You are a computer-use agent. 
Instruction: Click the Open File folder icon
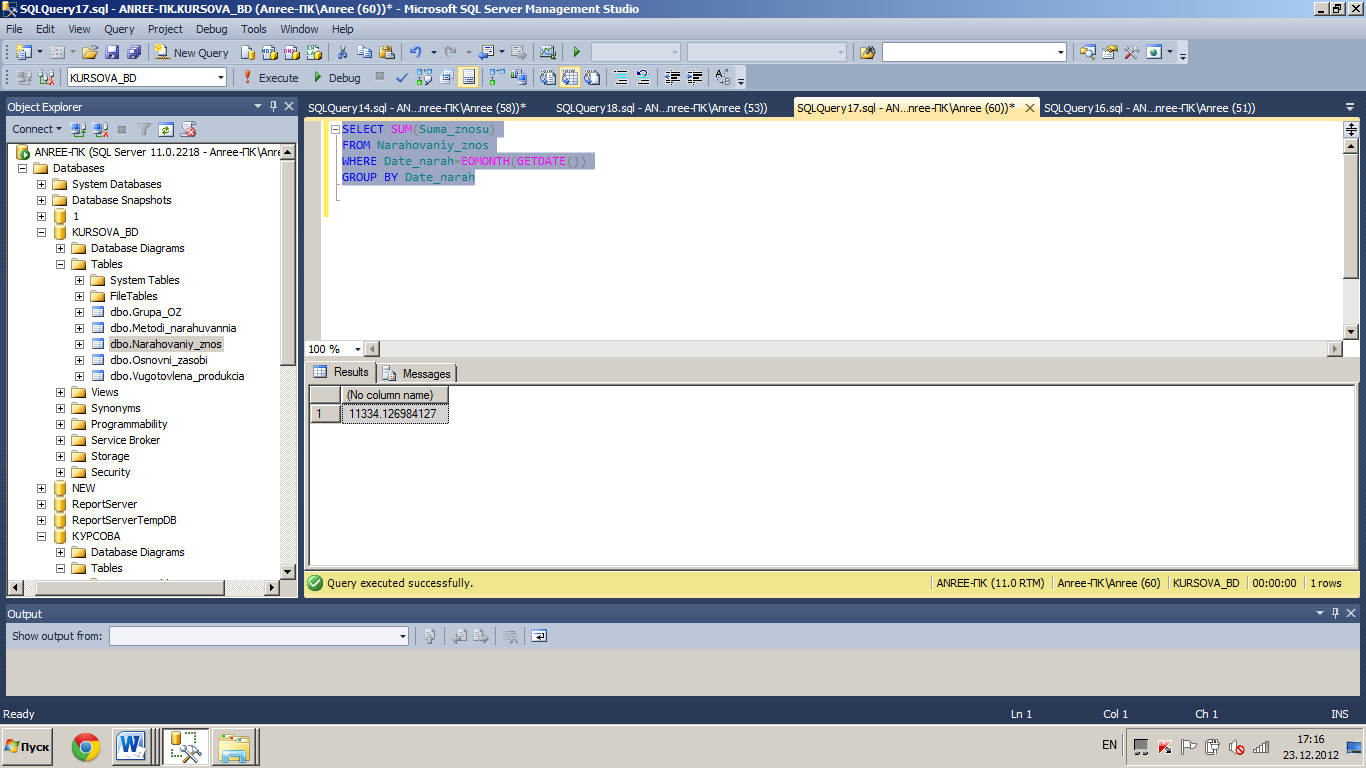[90, 52]
